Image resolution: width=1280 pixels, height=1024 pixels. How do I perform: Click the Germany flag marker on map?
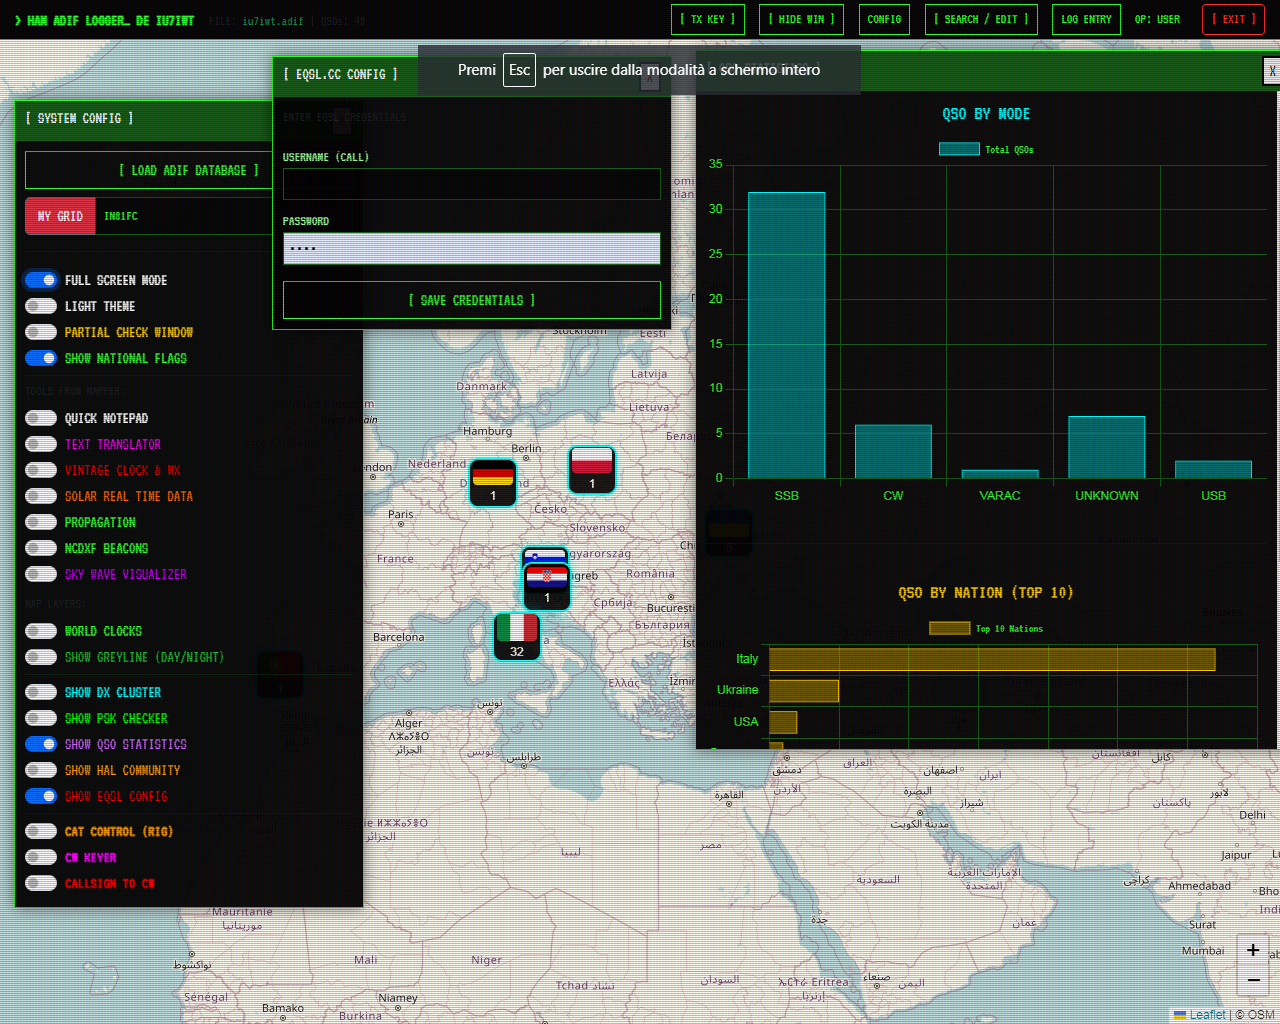[x=493, y=482]
